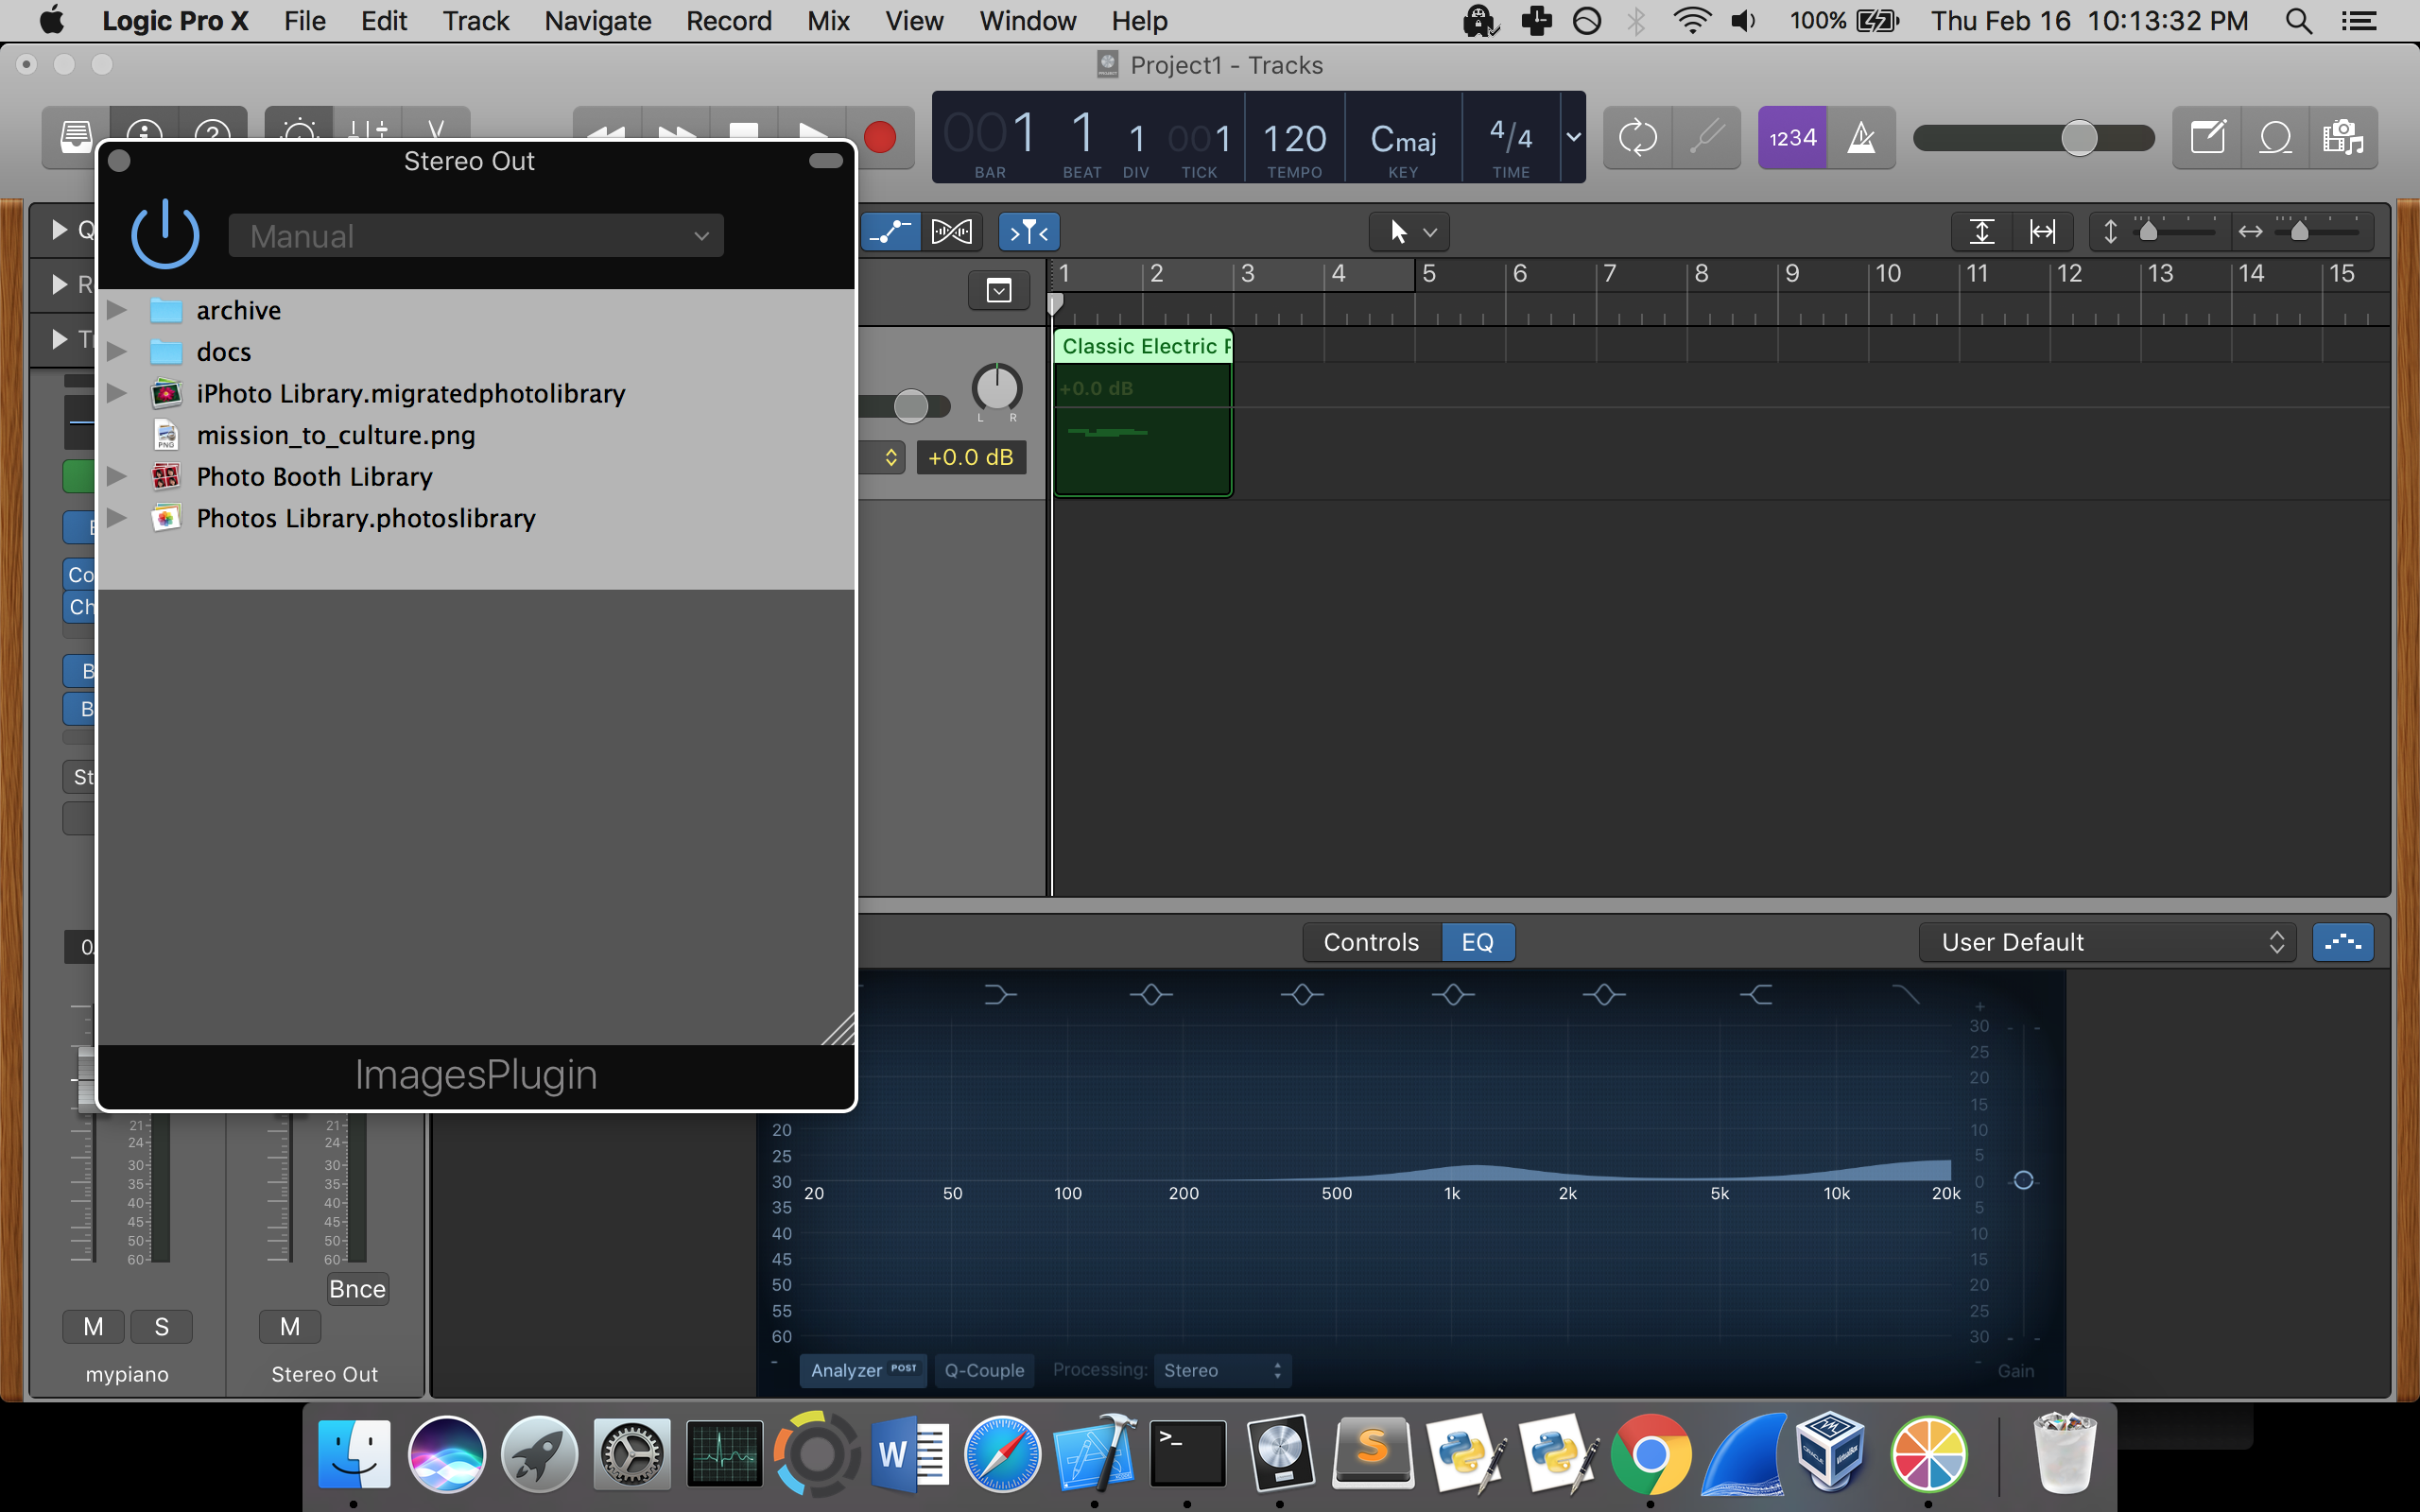Enable the 1234 count-in button
Image resolution: width=2420 pixels, height=1512 pixels.
point(1792,137)
